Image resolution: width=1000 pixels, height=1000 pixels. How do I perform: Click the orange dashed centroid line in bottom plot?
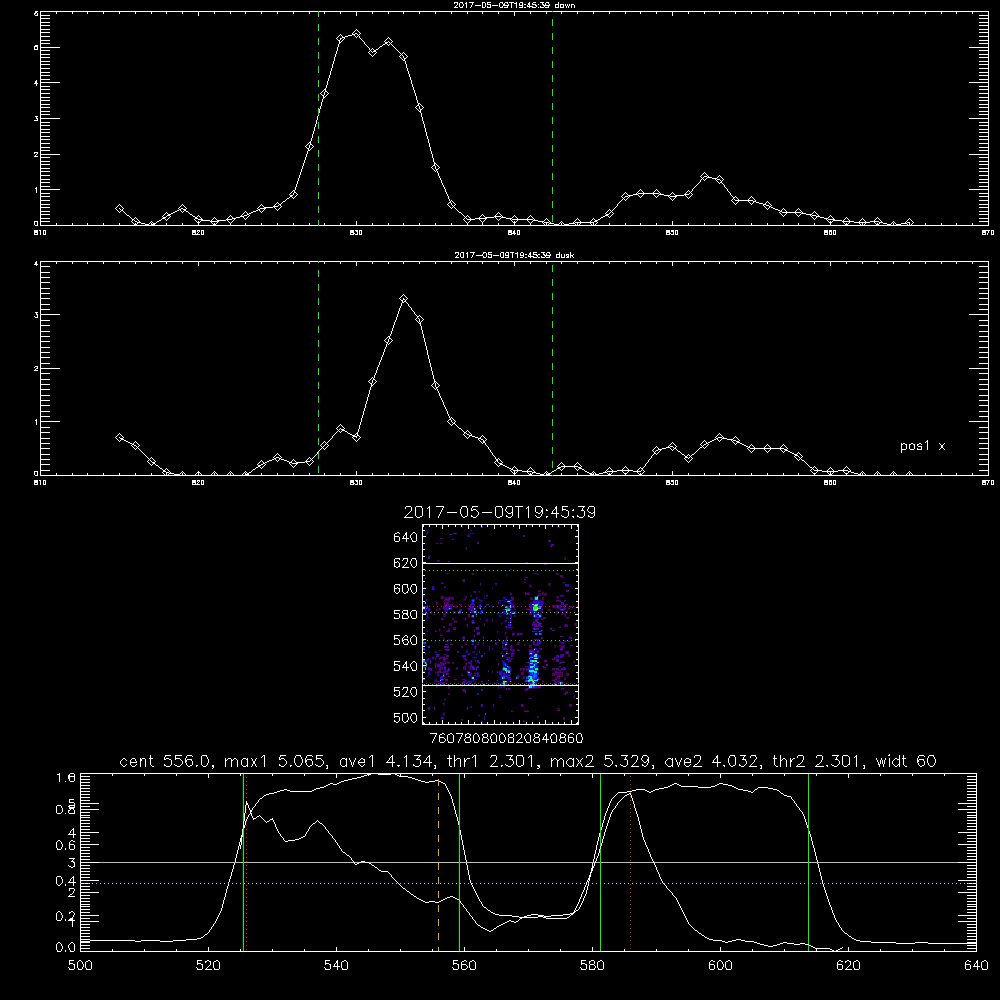[x=439, y=864]
